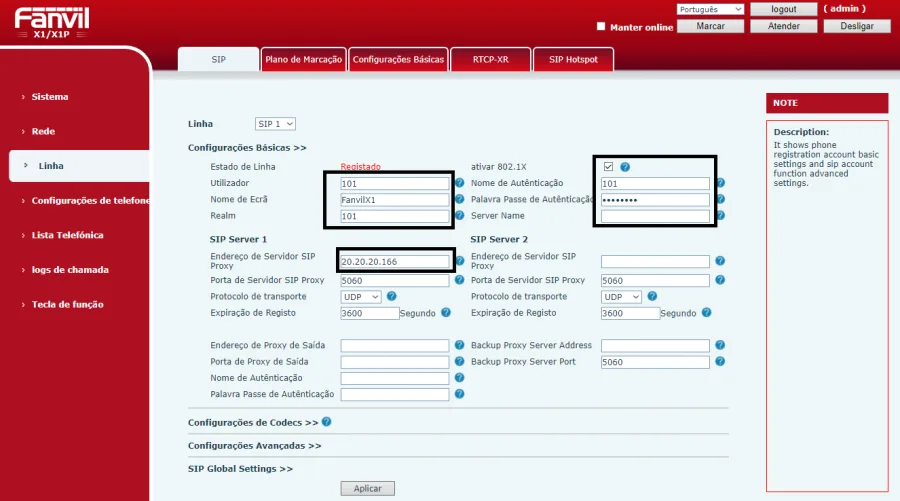Image resolution: width=900 pixels, height=501 pixels.
Task: Click SIP Server 1 Expiração de Registo field
Action: (x=369, y=313)
